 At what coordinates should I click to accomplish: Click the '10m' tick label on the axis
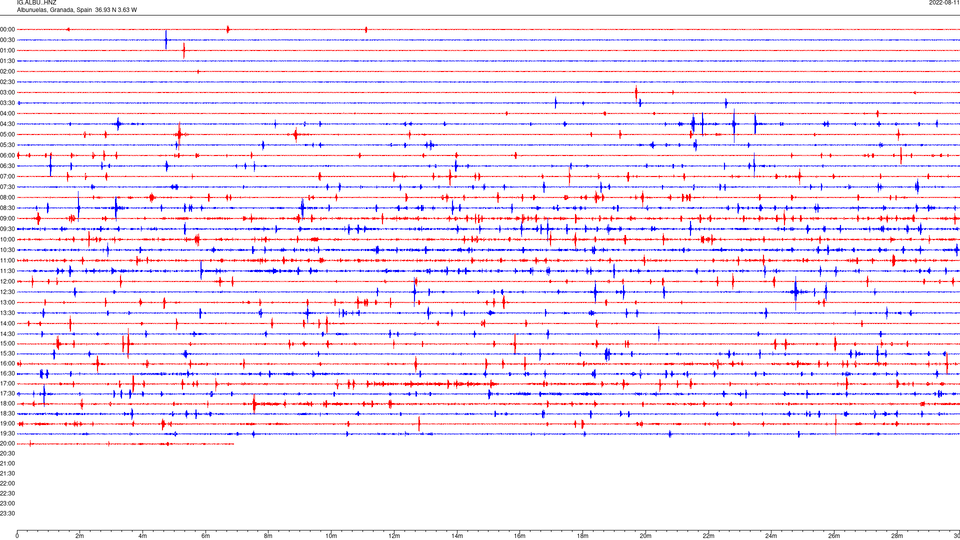pos(331,536)
